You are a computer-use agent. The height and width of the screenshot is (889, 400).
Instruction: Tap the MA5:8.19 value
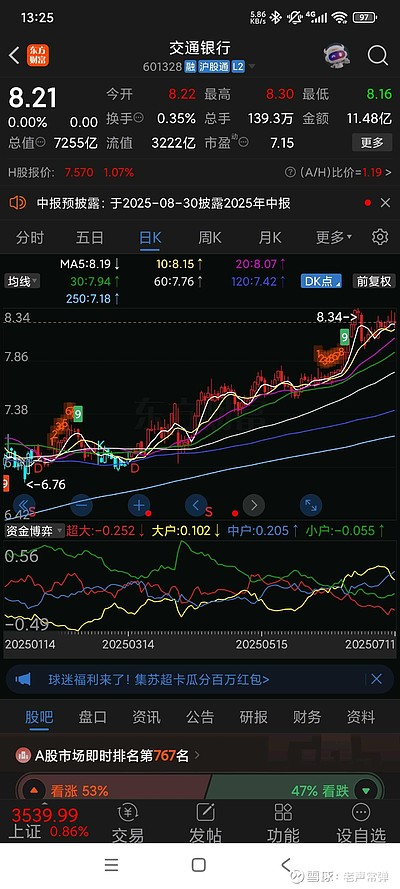tap(90, 264)
